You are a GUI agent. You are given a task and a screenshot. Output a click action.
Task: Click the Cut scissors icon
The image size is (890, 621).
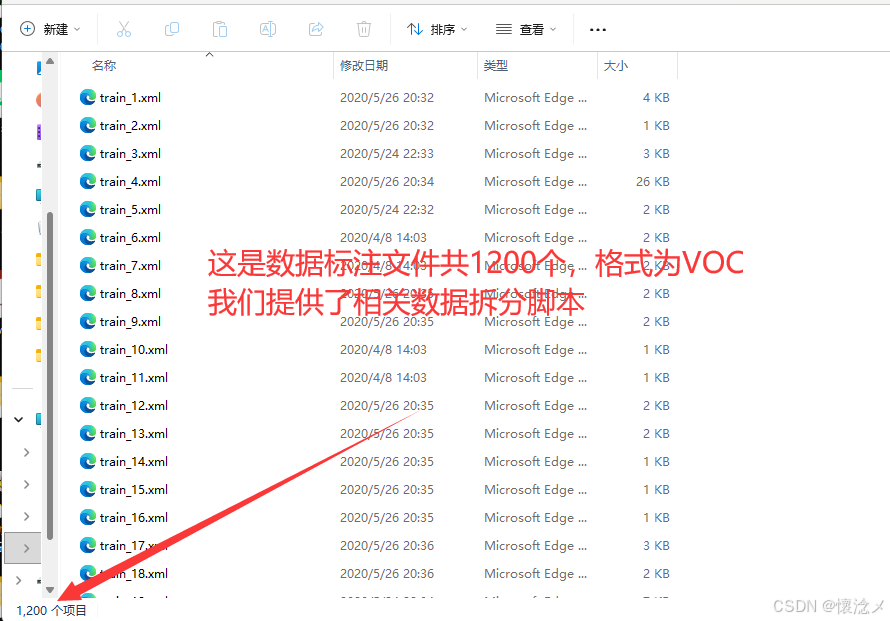click(124, 29)
